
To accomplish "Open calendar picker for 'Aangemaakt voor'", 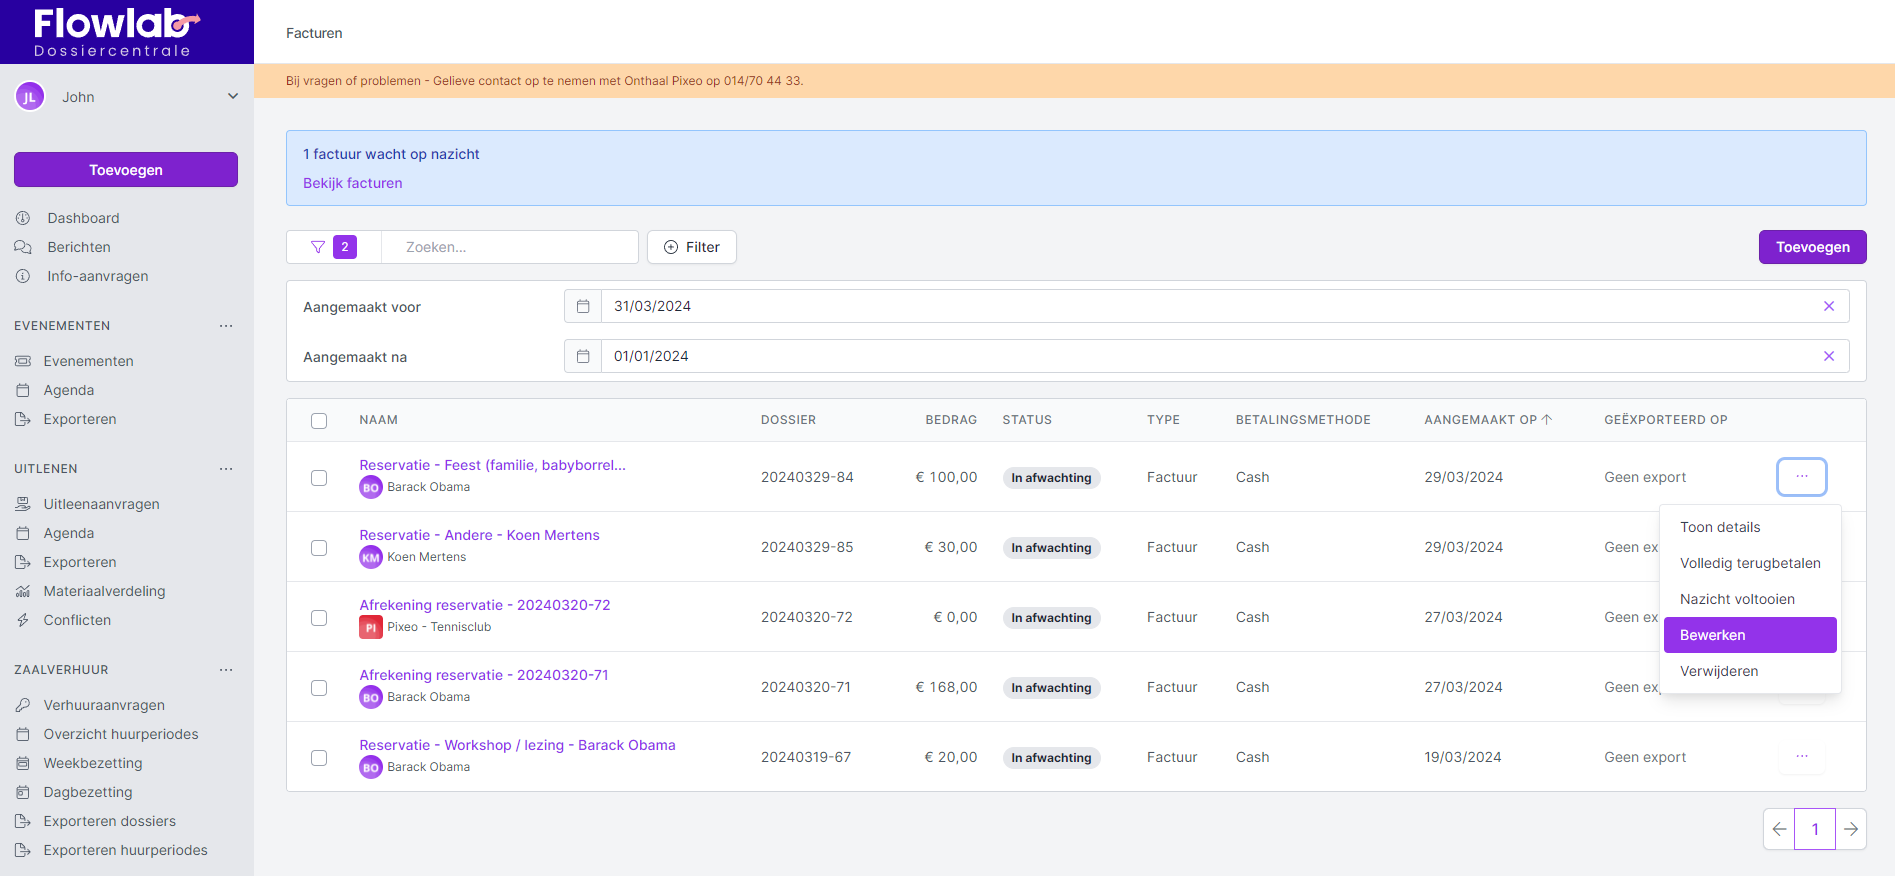I will [x=583, y=306].
